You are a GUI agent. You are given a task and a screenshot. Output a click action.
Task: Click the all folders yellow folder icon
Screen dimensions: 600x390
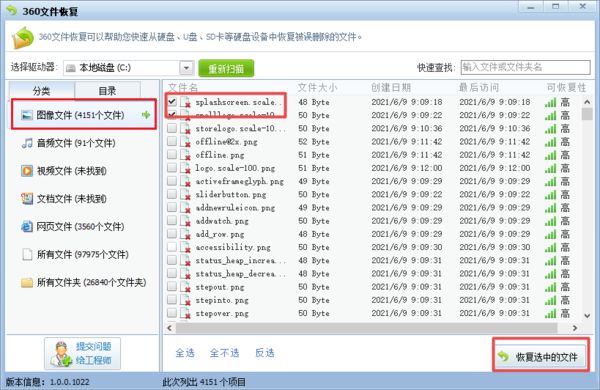(x=27, y=282)
